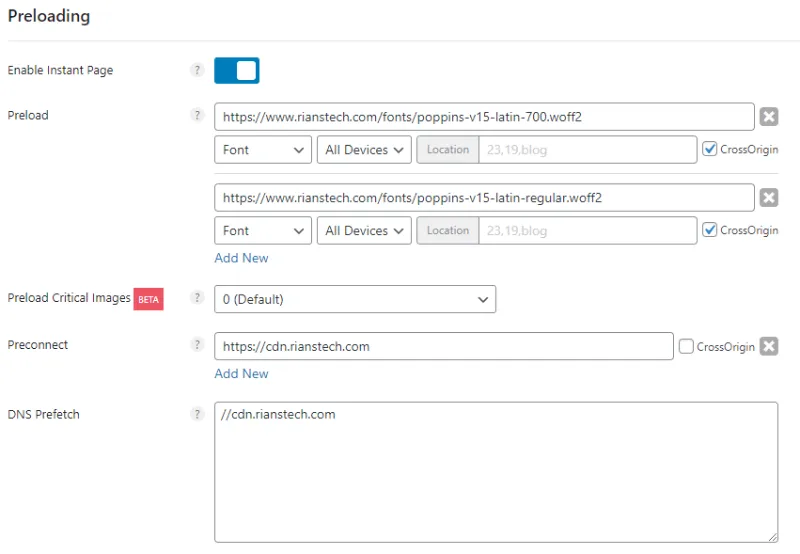Click help icon beside Preload label
The height and width of the screenshot is (554, 800).
pos(197,115)
